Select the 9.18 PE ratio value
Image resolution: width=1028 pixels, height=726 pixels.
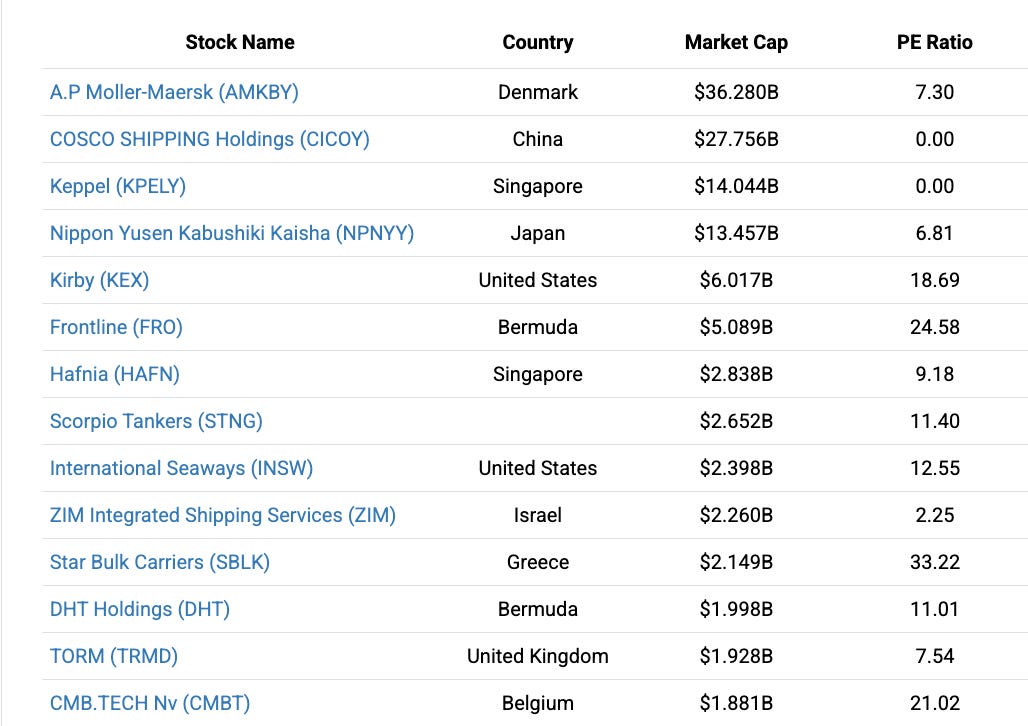click(934, 374)
